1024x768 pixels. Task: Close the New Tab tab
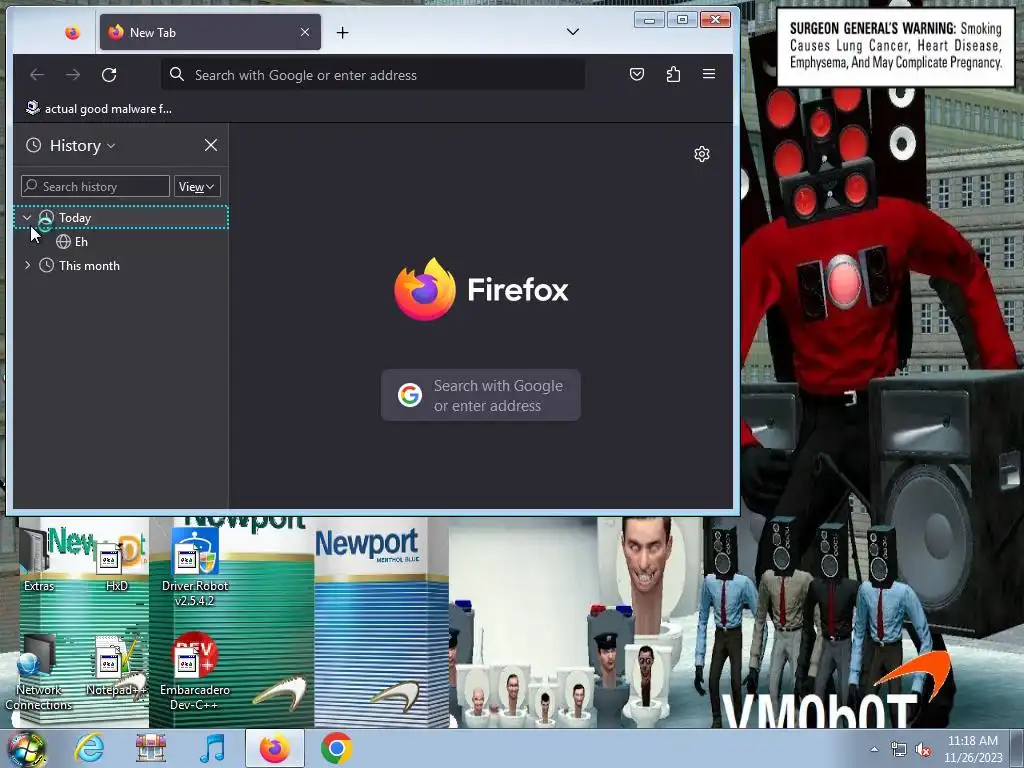[x=305, y=32]
